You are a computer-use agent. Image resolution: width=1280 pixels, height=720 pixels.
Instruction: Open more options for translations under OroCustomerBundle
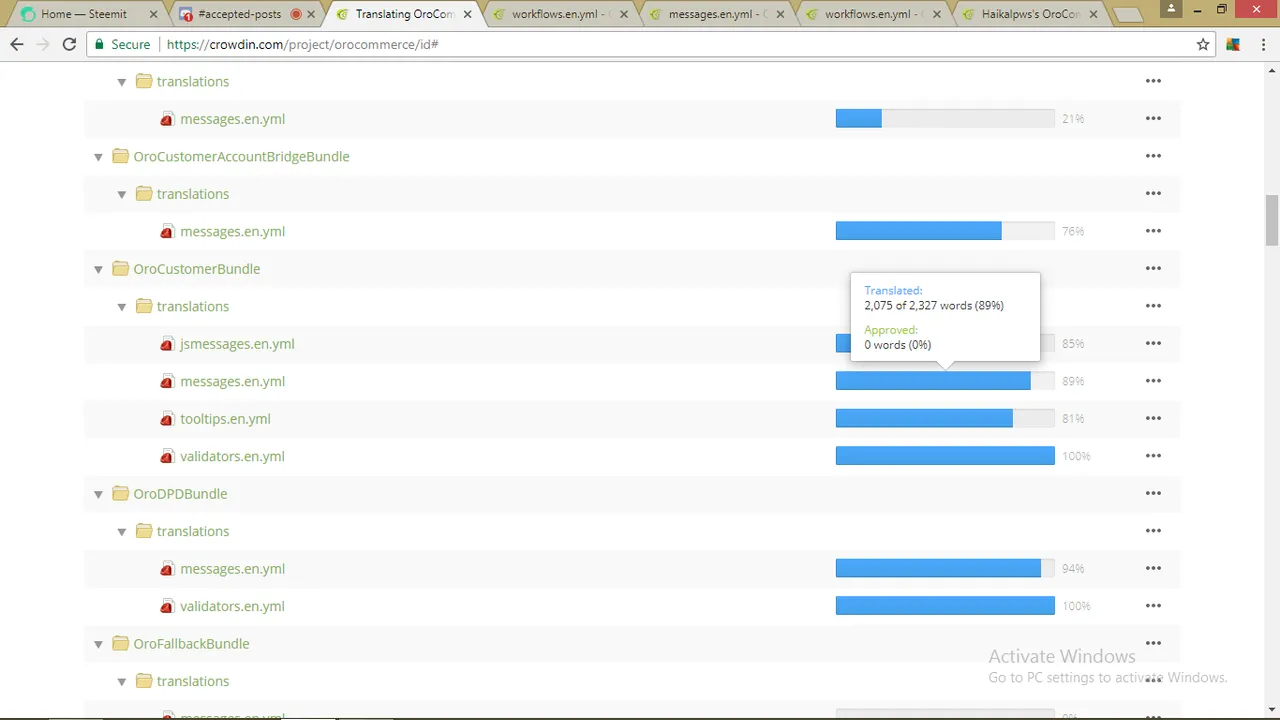1153,306
